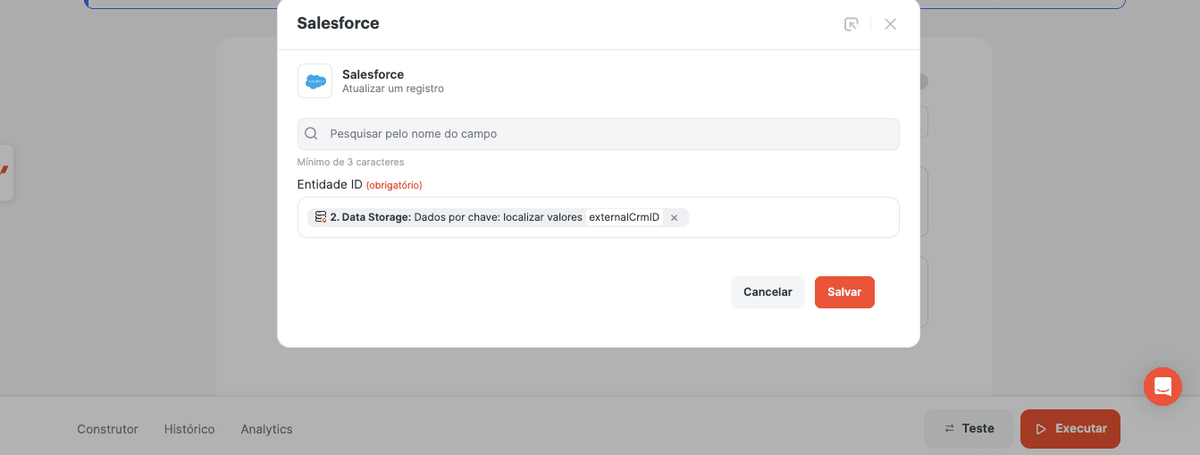Image resolution: width=1200 pixels, height=455 pixels.
Task: Click the 'Atualizar um registro' subtitle text
Action: coord(393,89)
